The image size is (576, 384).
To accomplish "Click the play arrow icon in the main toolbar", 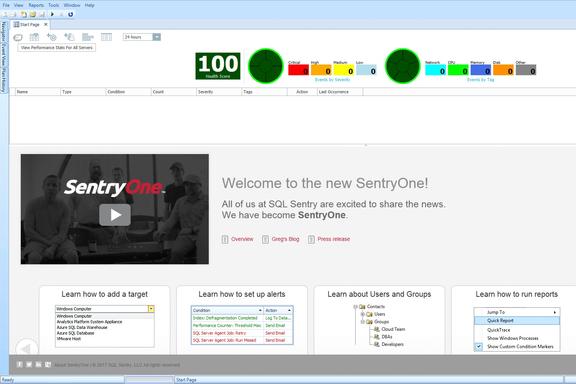I will click(x=52, y=14).
